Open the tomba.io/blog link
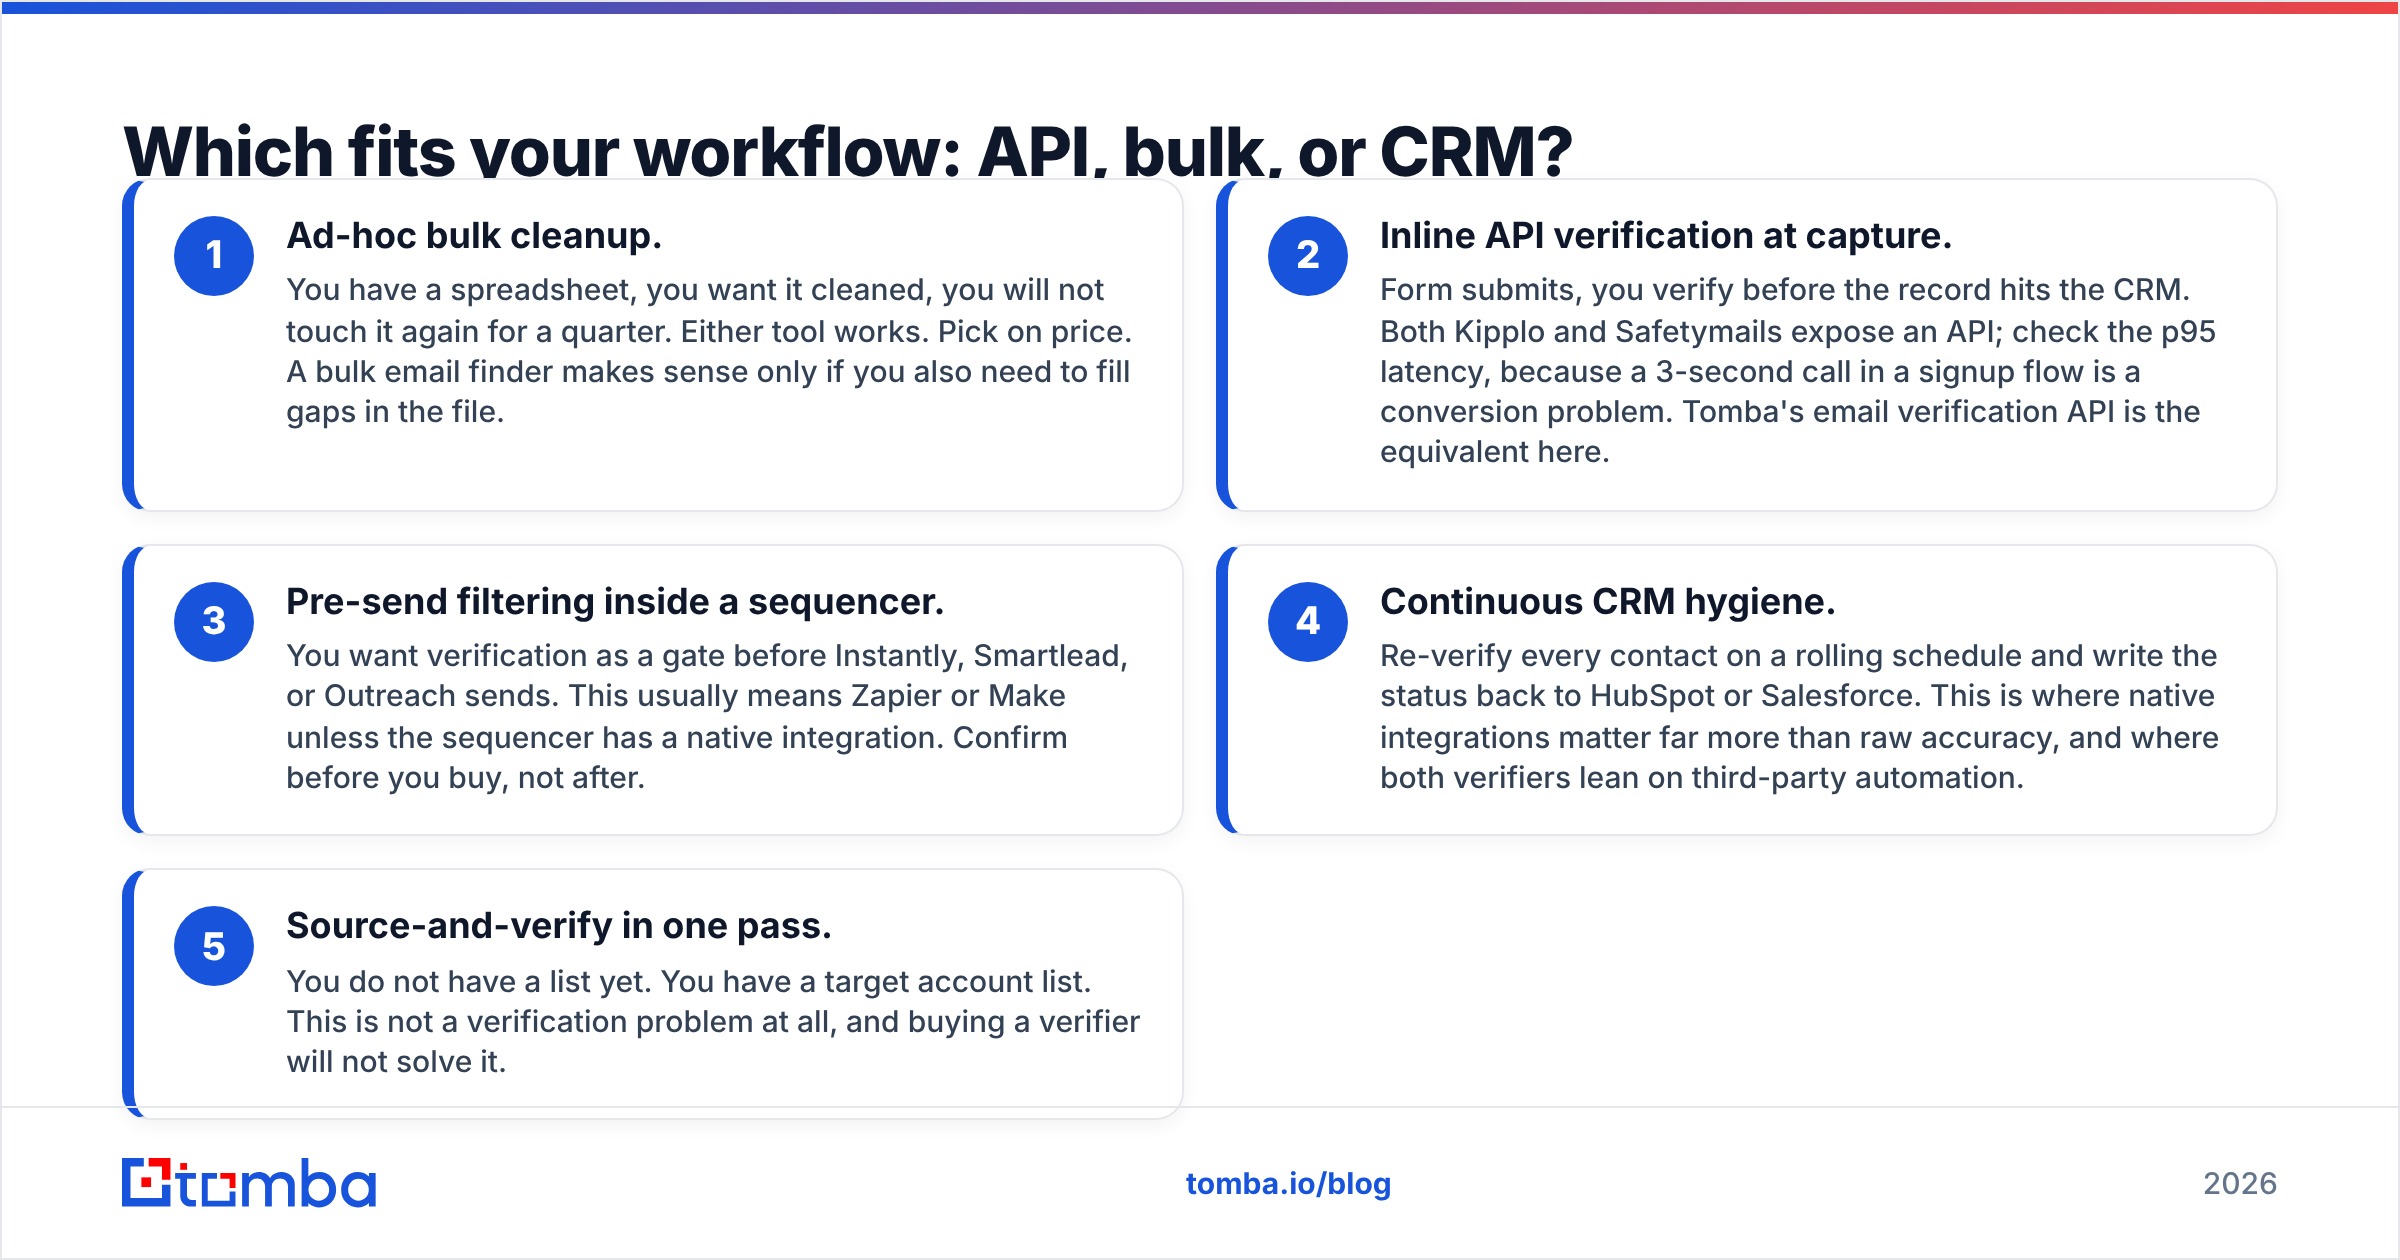 pyautogui.click(x=1288, y=1184)
